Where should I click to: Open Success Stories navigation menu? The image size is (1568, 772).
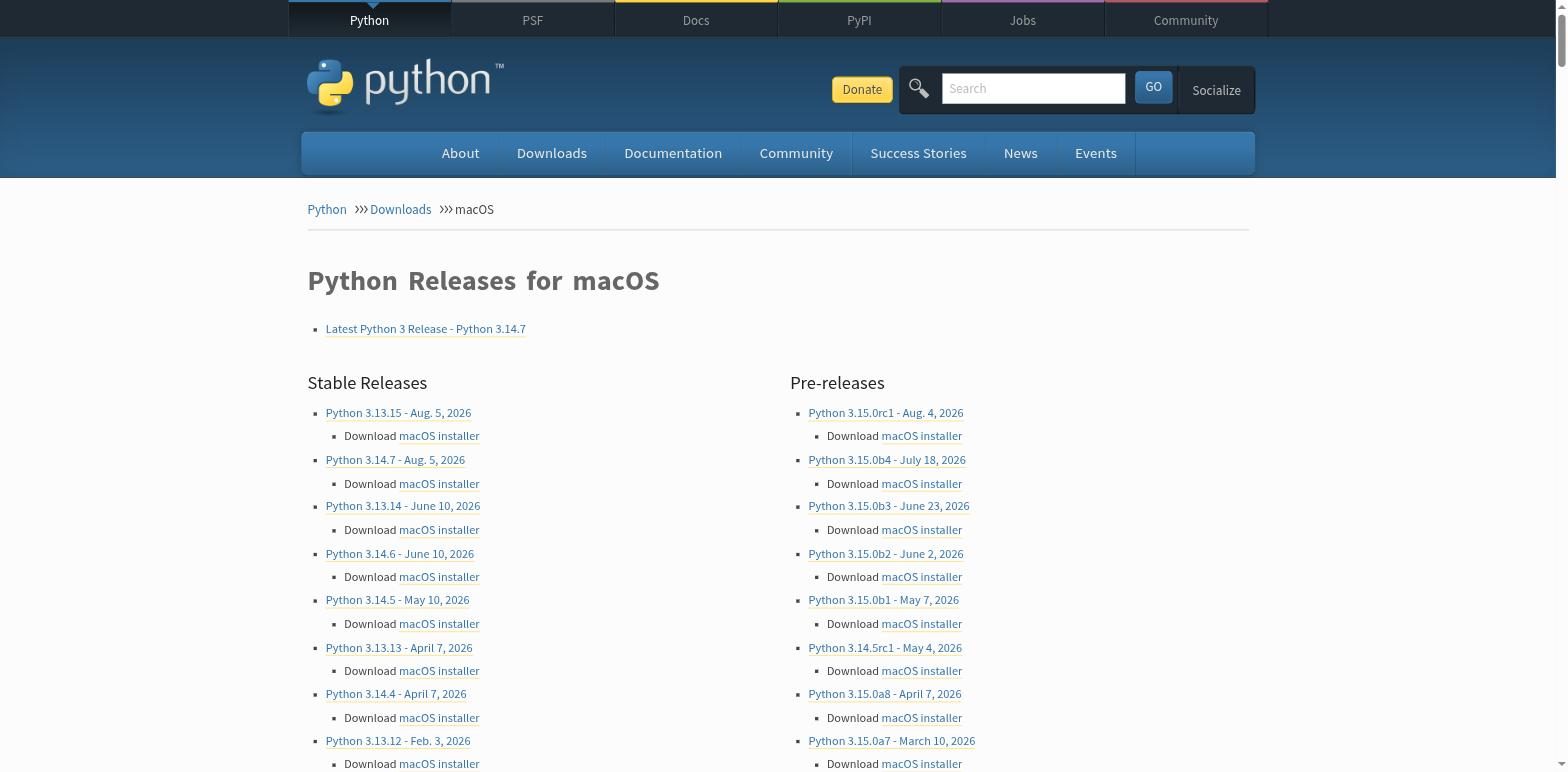click(918, 153)
